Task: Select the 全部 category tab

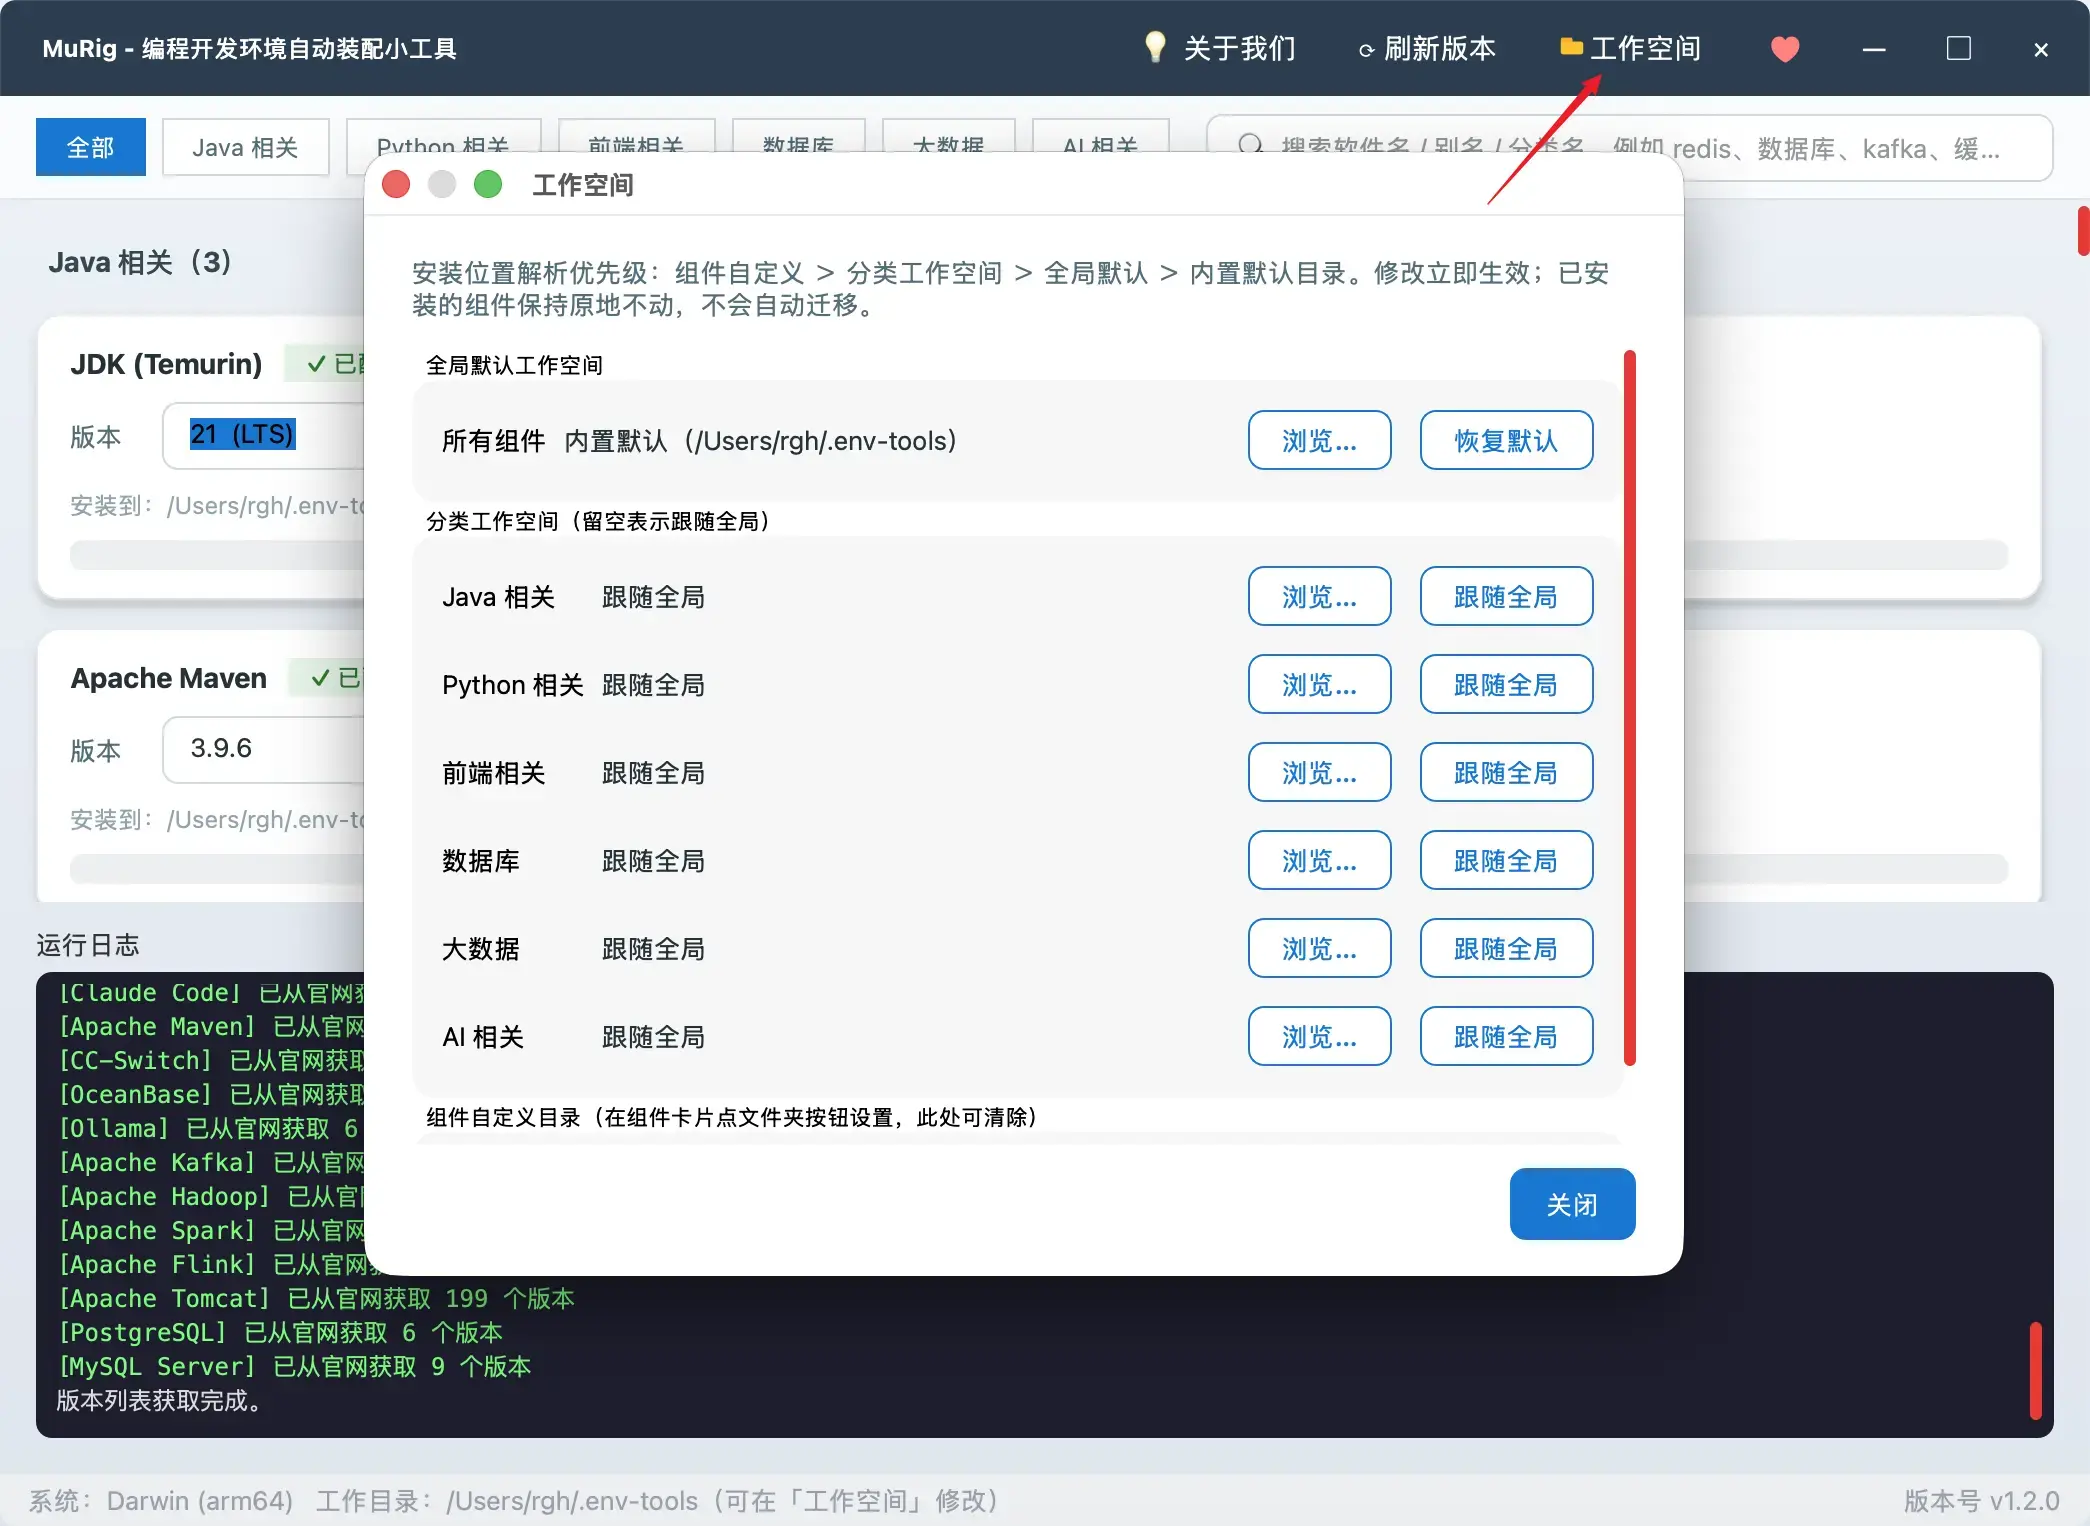Action: click(x=91, y=147)
